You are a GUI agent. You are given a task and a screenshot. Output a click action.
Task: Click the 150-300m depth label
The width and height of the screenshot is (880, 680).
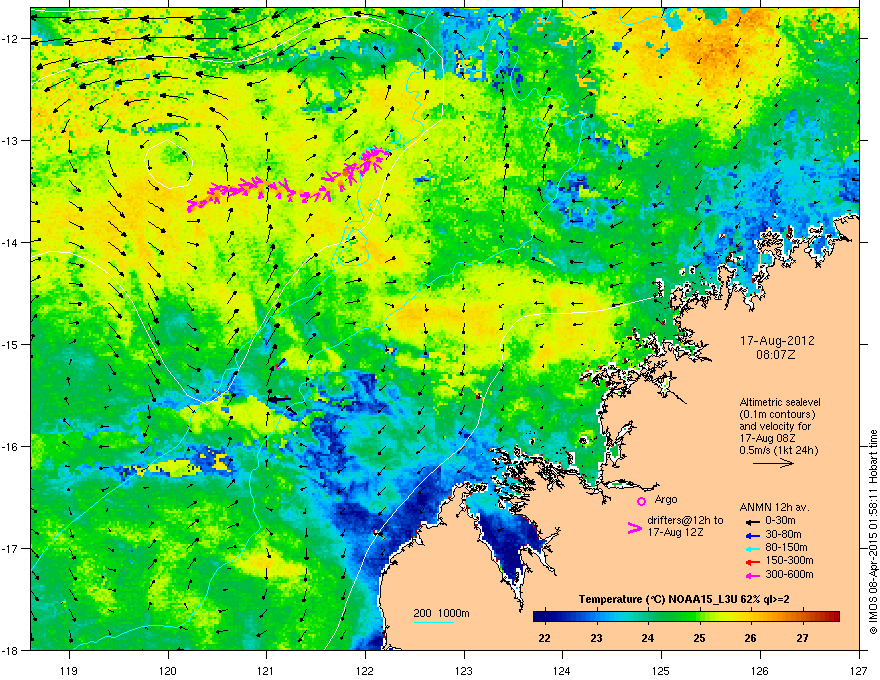coord(789,560)
